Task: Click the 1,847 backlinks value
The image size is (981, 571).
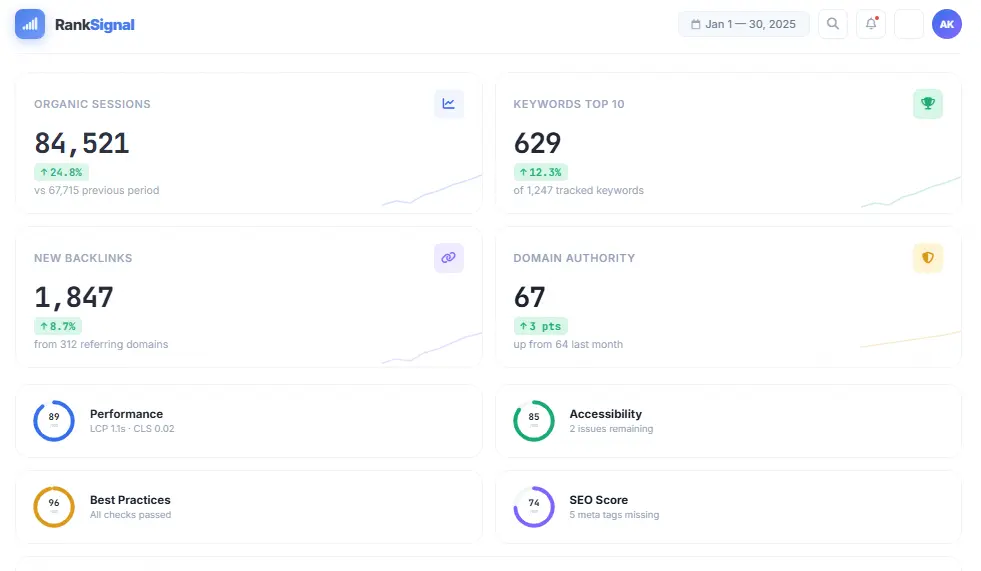Action: tap(74, 297)
